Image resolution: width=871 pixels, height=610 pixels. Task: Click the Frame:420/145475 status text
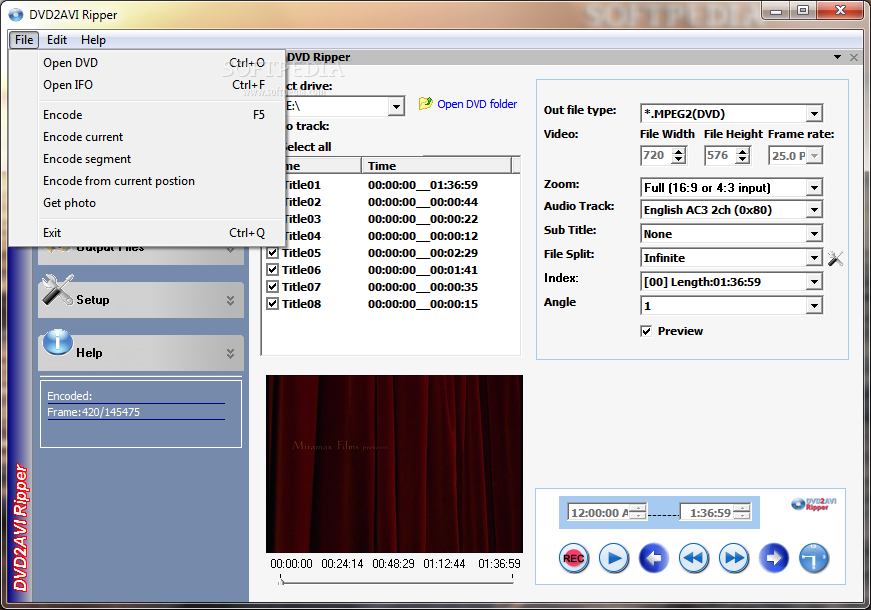(93, 412)
